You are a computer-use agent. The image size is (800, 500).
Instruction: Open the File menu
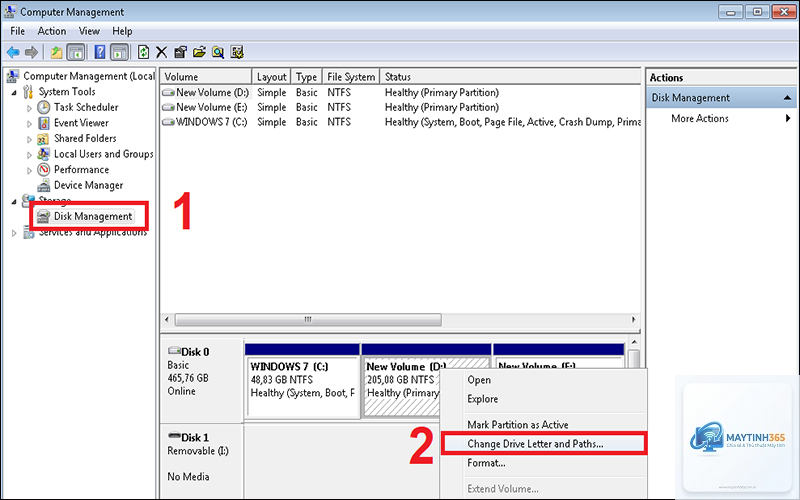pyautogui.click(x=17, y=31)
